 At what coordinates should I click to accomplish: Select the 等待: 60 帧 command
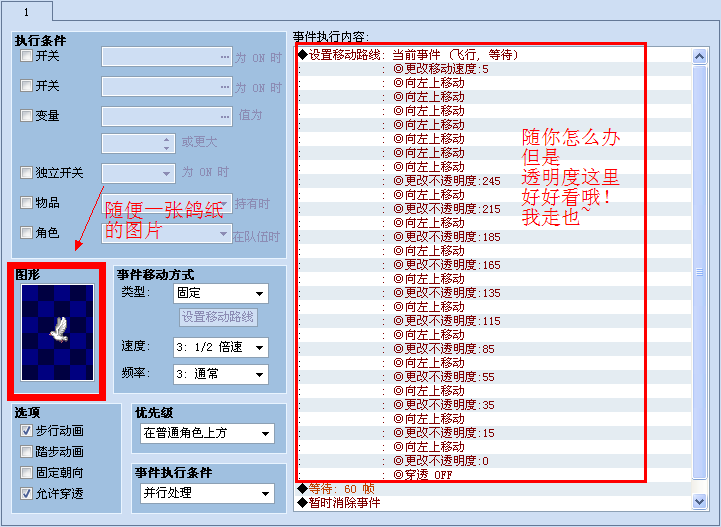point(494,489)
